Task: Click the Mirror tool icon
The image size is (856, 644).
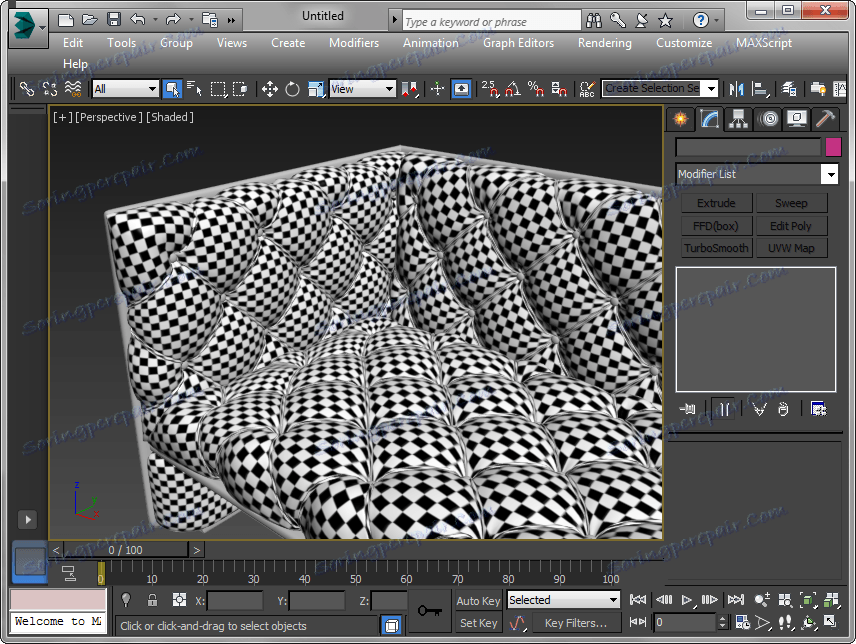Action: [737, 89]
